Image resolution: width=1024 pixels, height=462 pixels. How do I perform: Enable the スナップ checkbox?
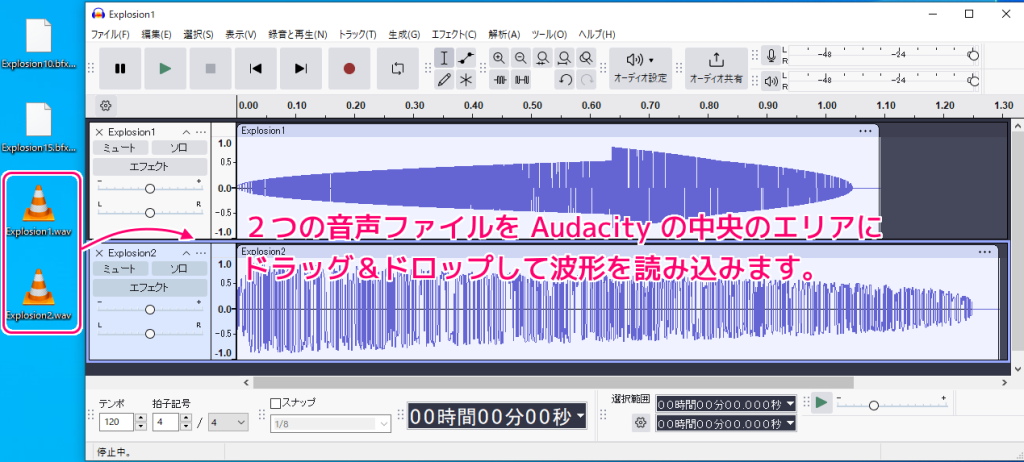coord(276,403)
